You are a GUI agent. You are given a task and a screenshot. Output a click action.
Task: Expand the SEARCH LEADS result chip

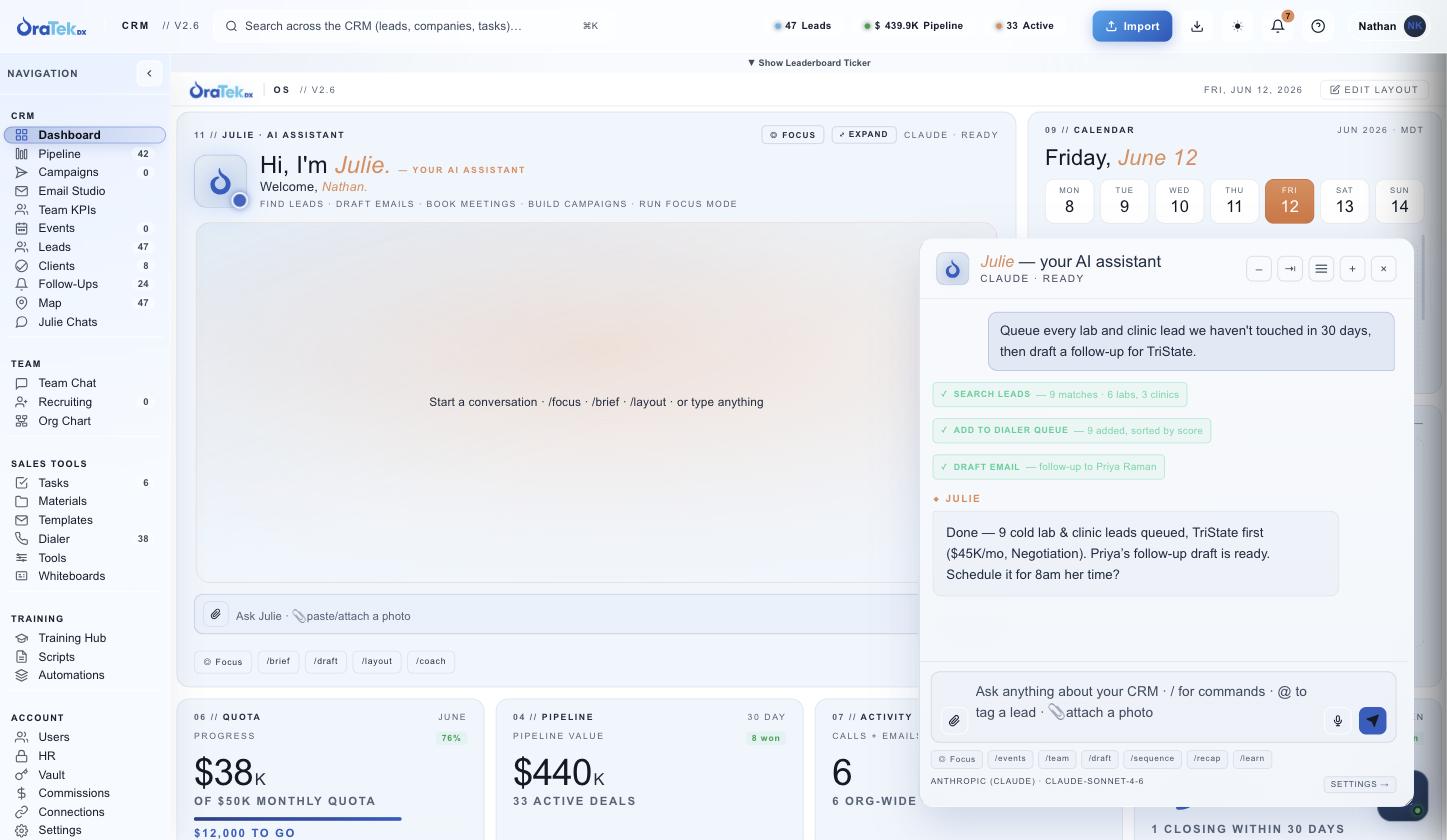click(x=1060, y=394)
